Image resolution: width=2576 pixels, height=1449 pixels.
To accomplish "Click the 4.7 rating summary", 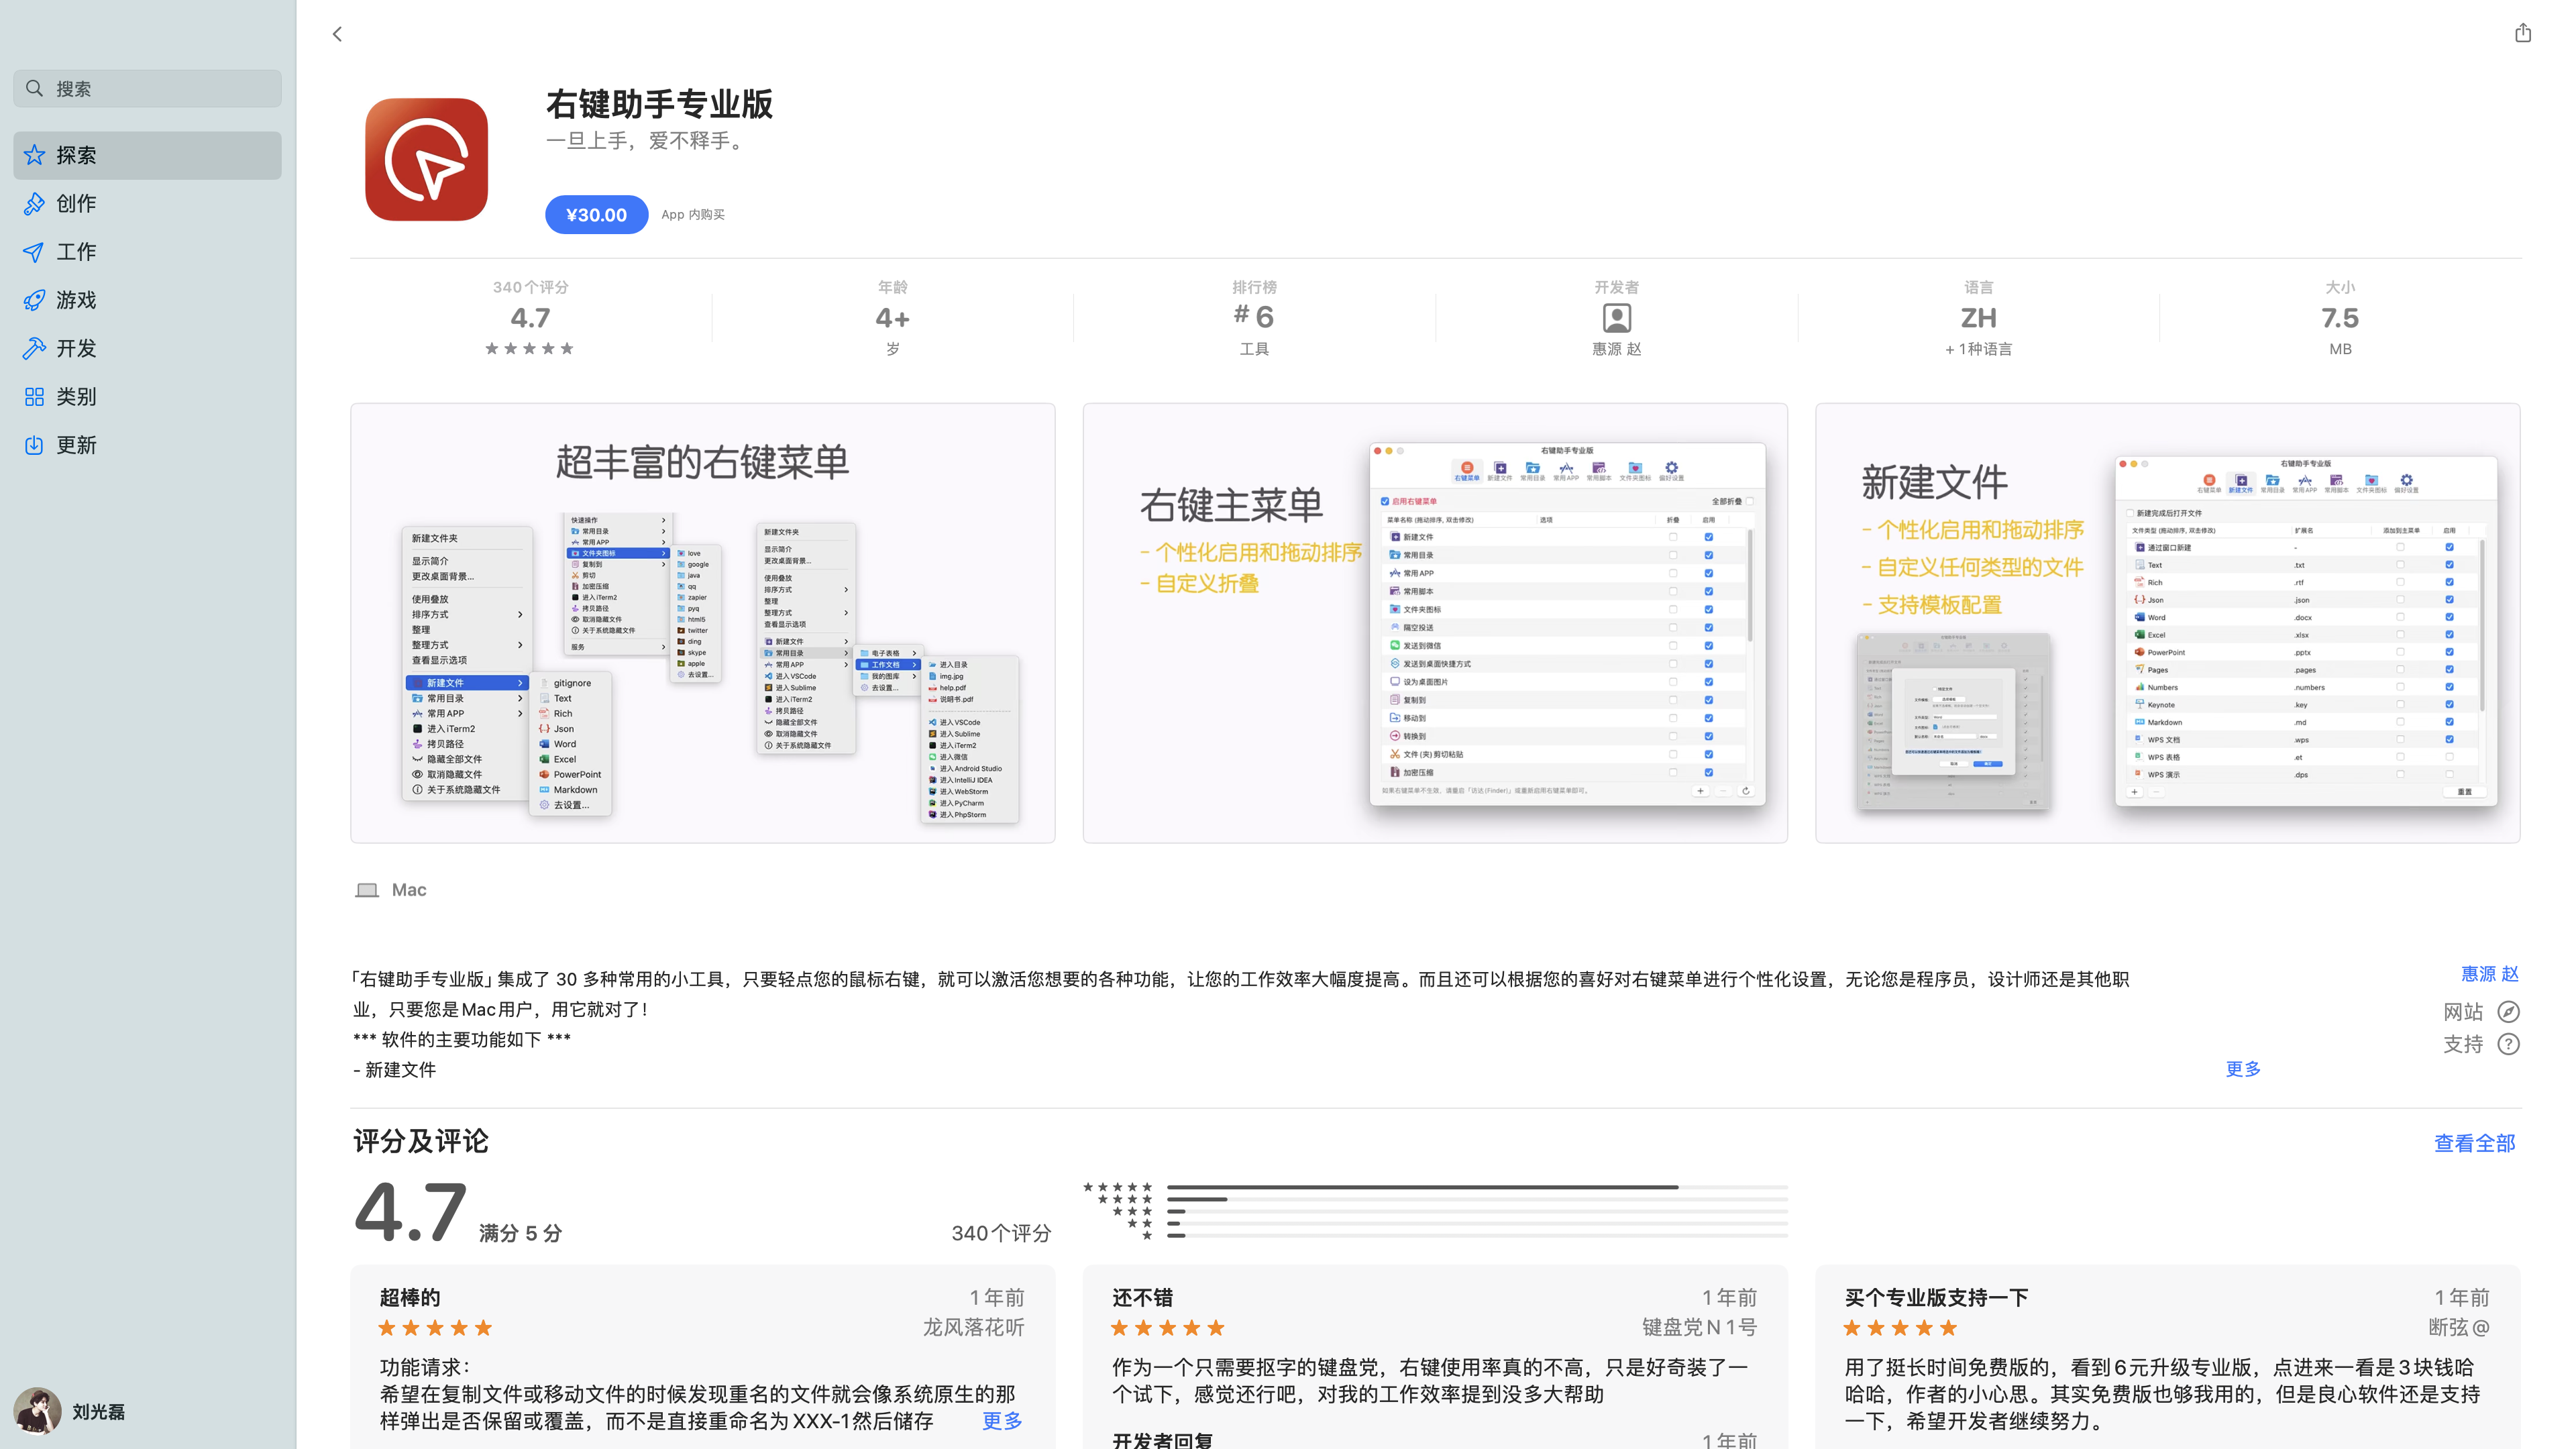I will (x=530, y=318).
